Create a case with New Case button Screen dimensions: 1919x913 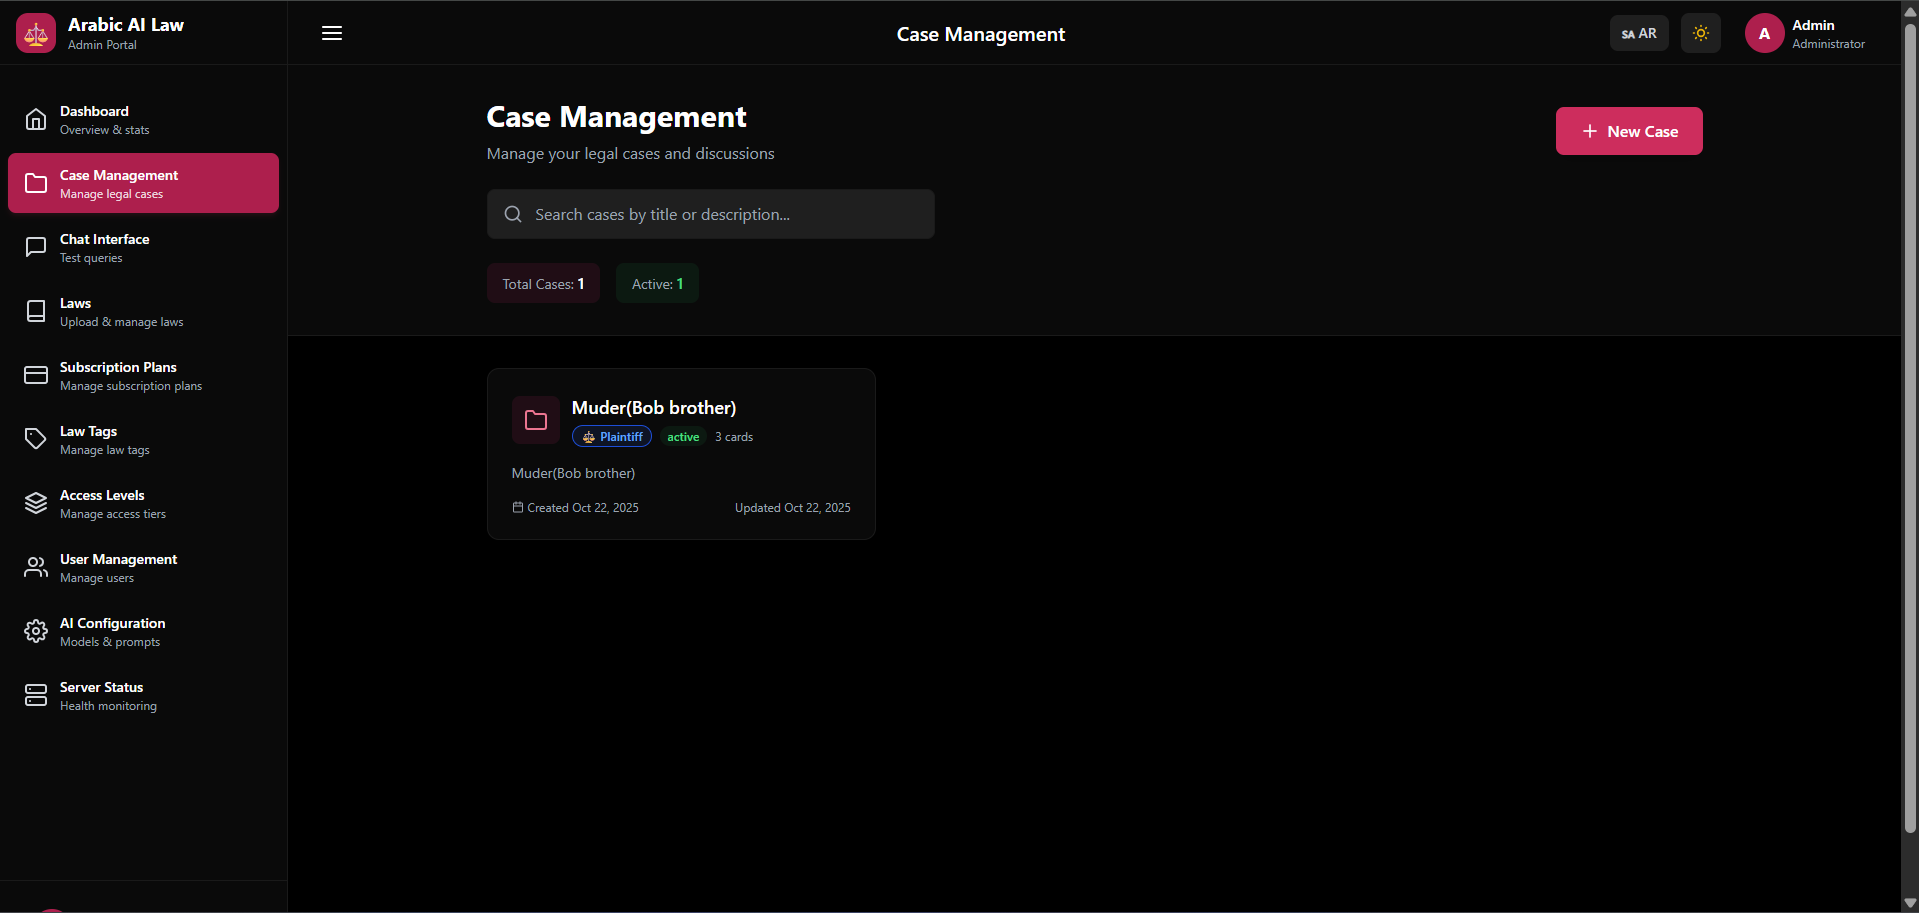(x=1629, y=131)
